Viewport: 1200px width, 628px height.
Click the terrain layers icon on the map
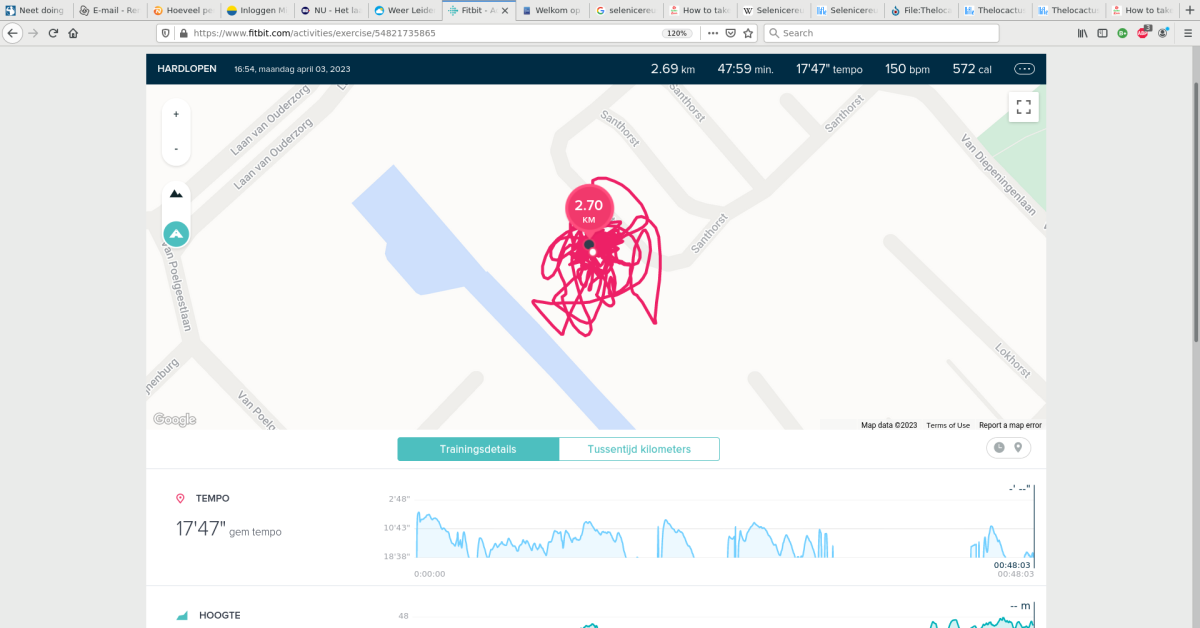coord(176,193)
